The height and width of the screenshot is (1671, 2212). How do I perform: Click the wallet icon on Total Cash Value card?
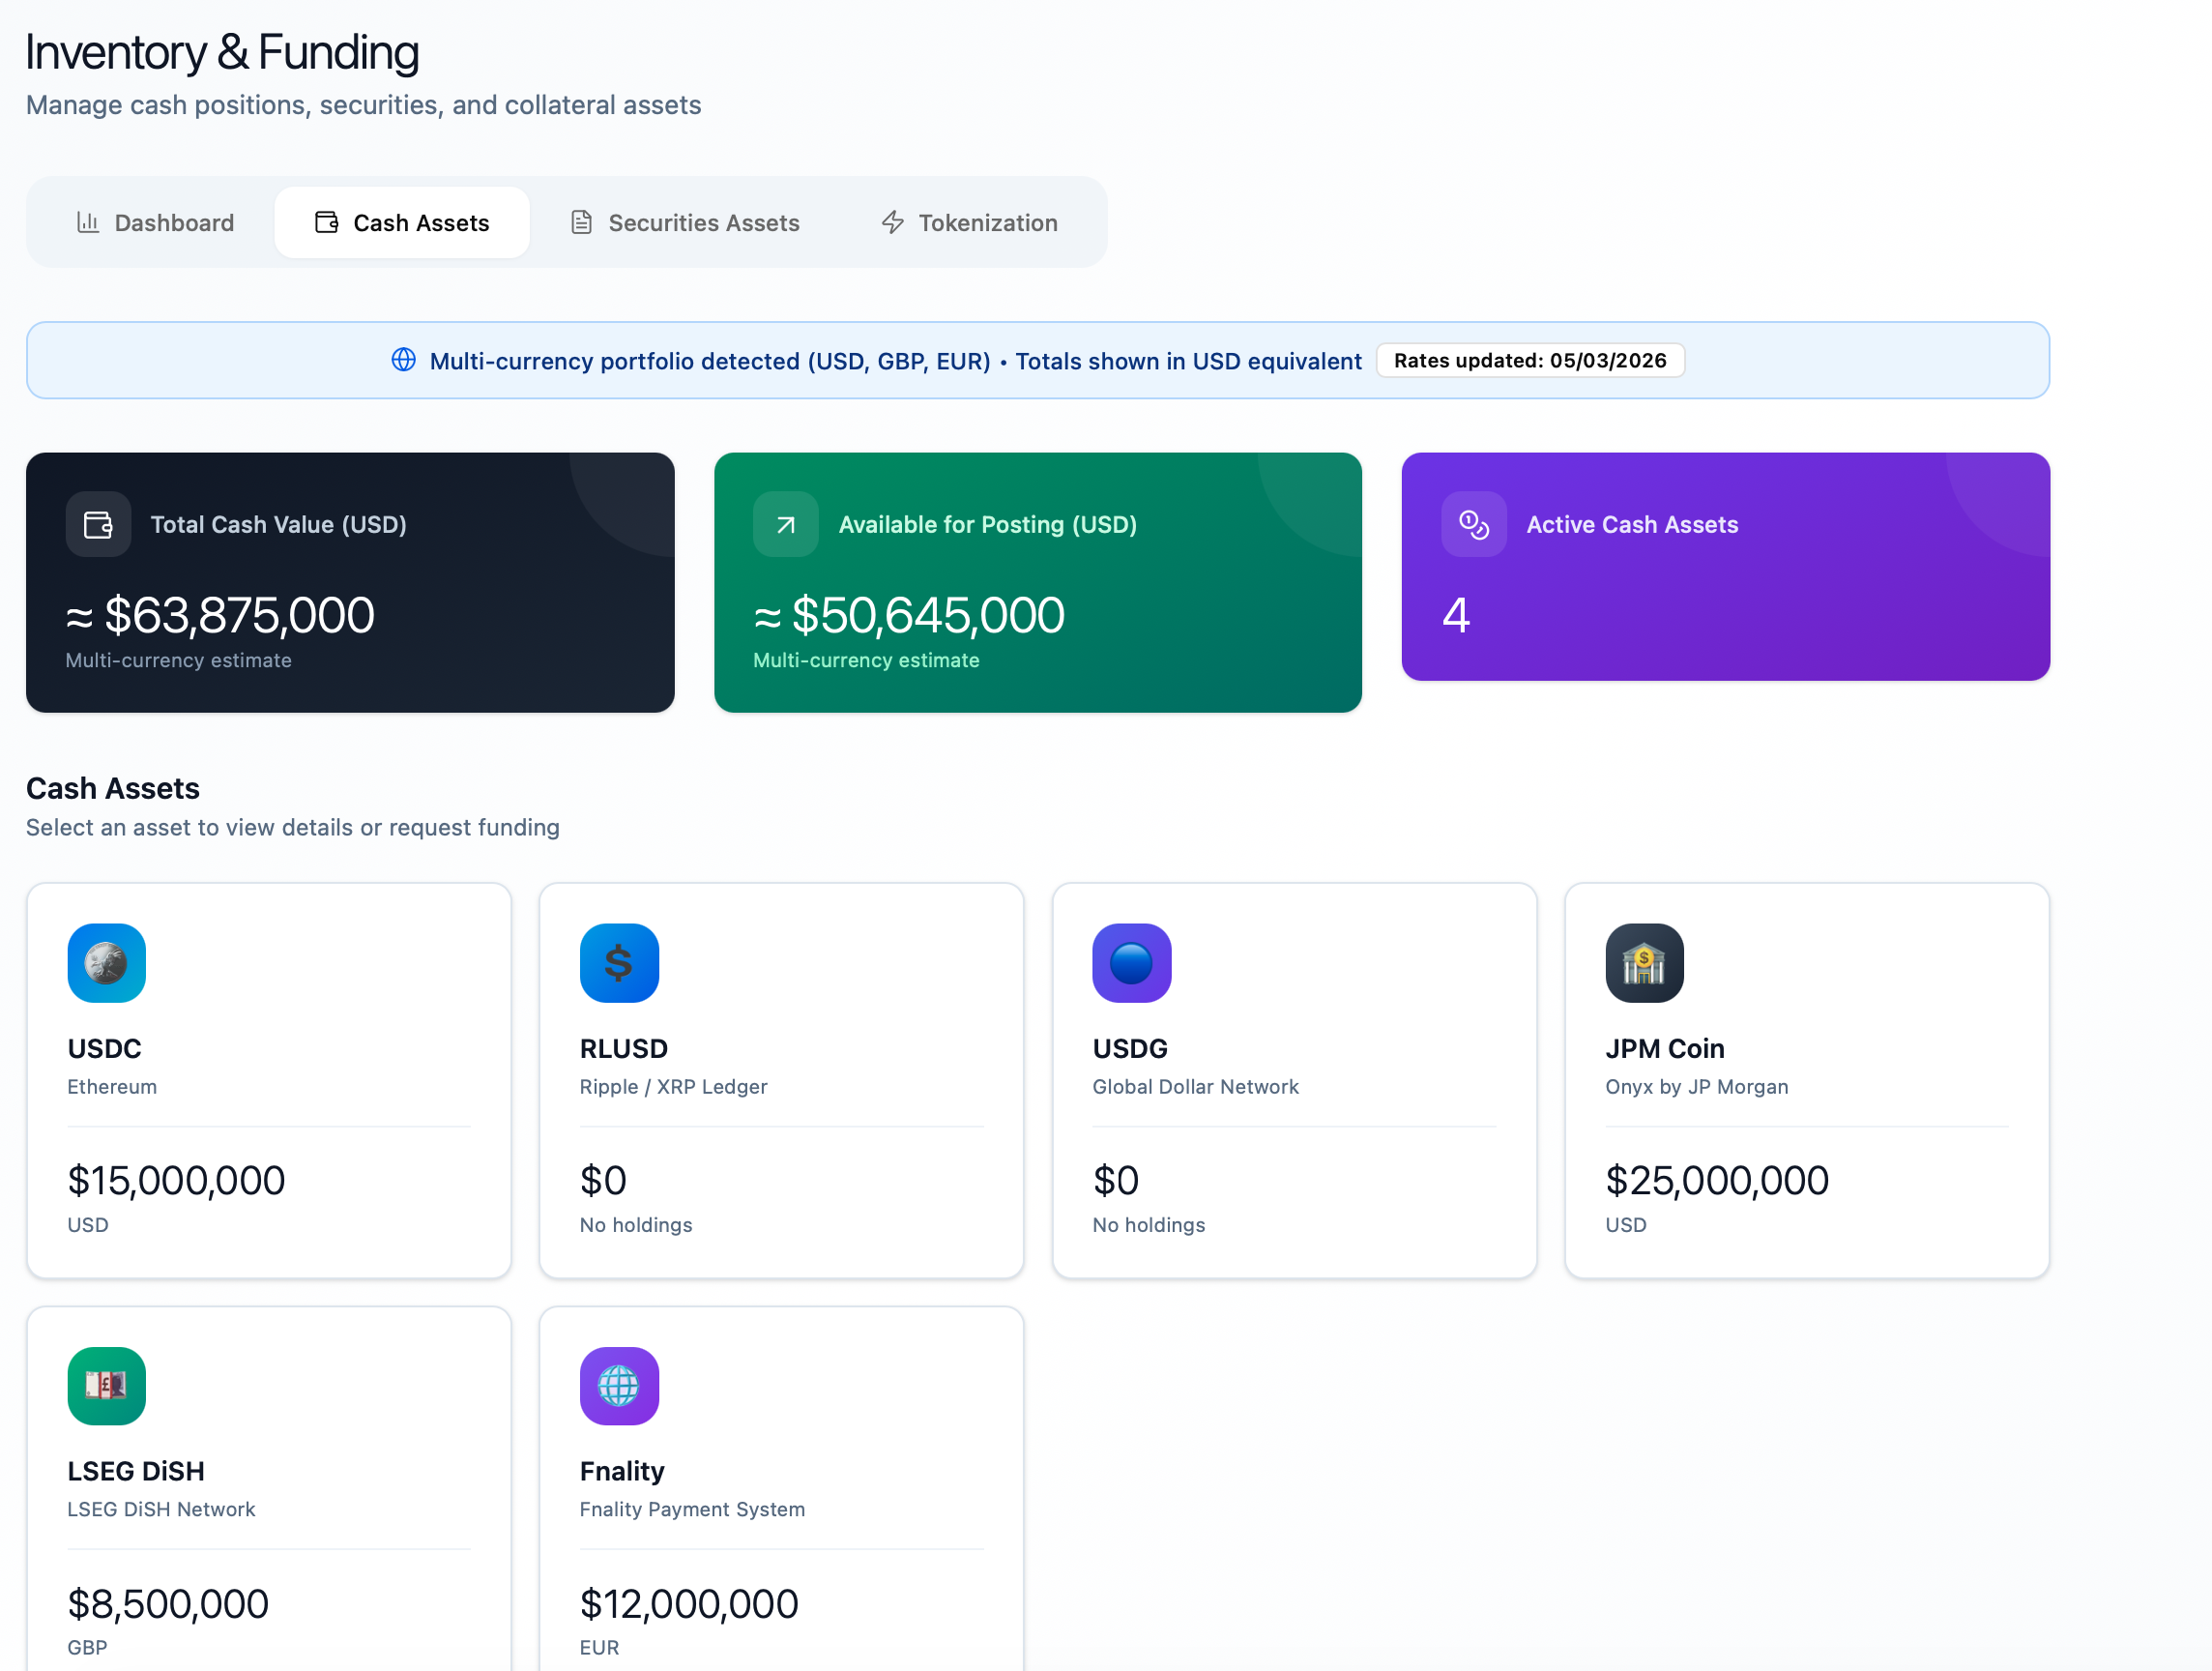[x=98, y=524]
